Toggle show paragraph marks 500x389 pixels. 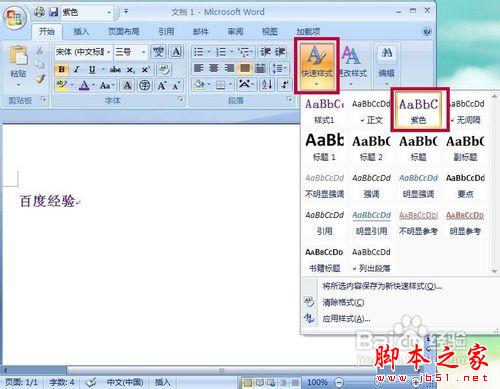(285, 85)
